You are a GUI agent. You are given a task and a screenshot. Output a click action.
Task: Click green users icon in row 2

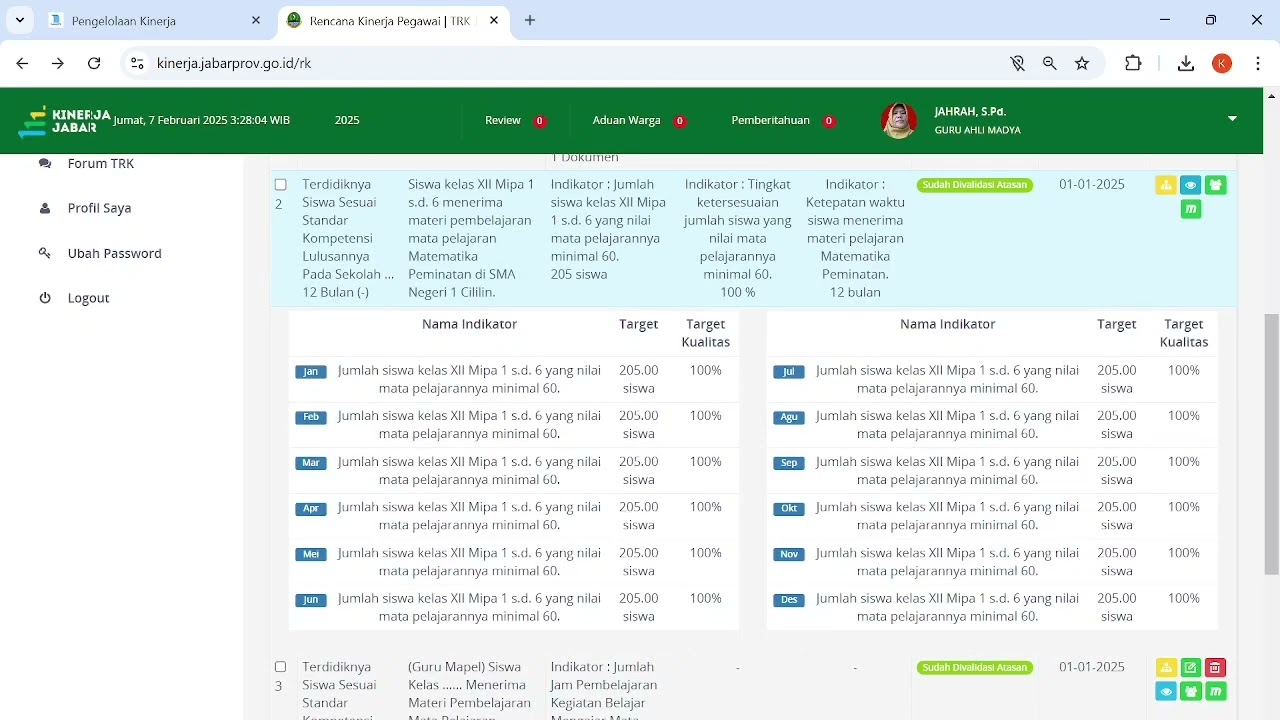coord(1215,185)
